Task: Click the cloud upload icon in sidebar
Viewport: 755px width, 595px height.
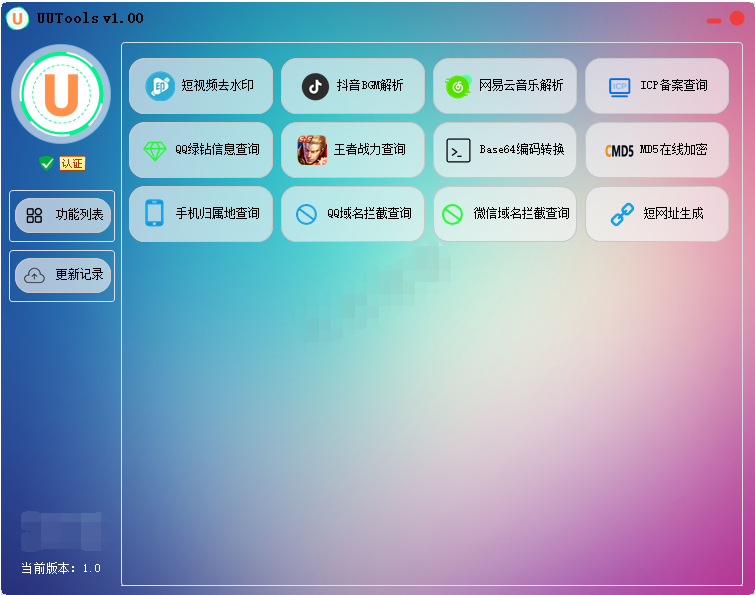Action: [x=34, y=275]
